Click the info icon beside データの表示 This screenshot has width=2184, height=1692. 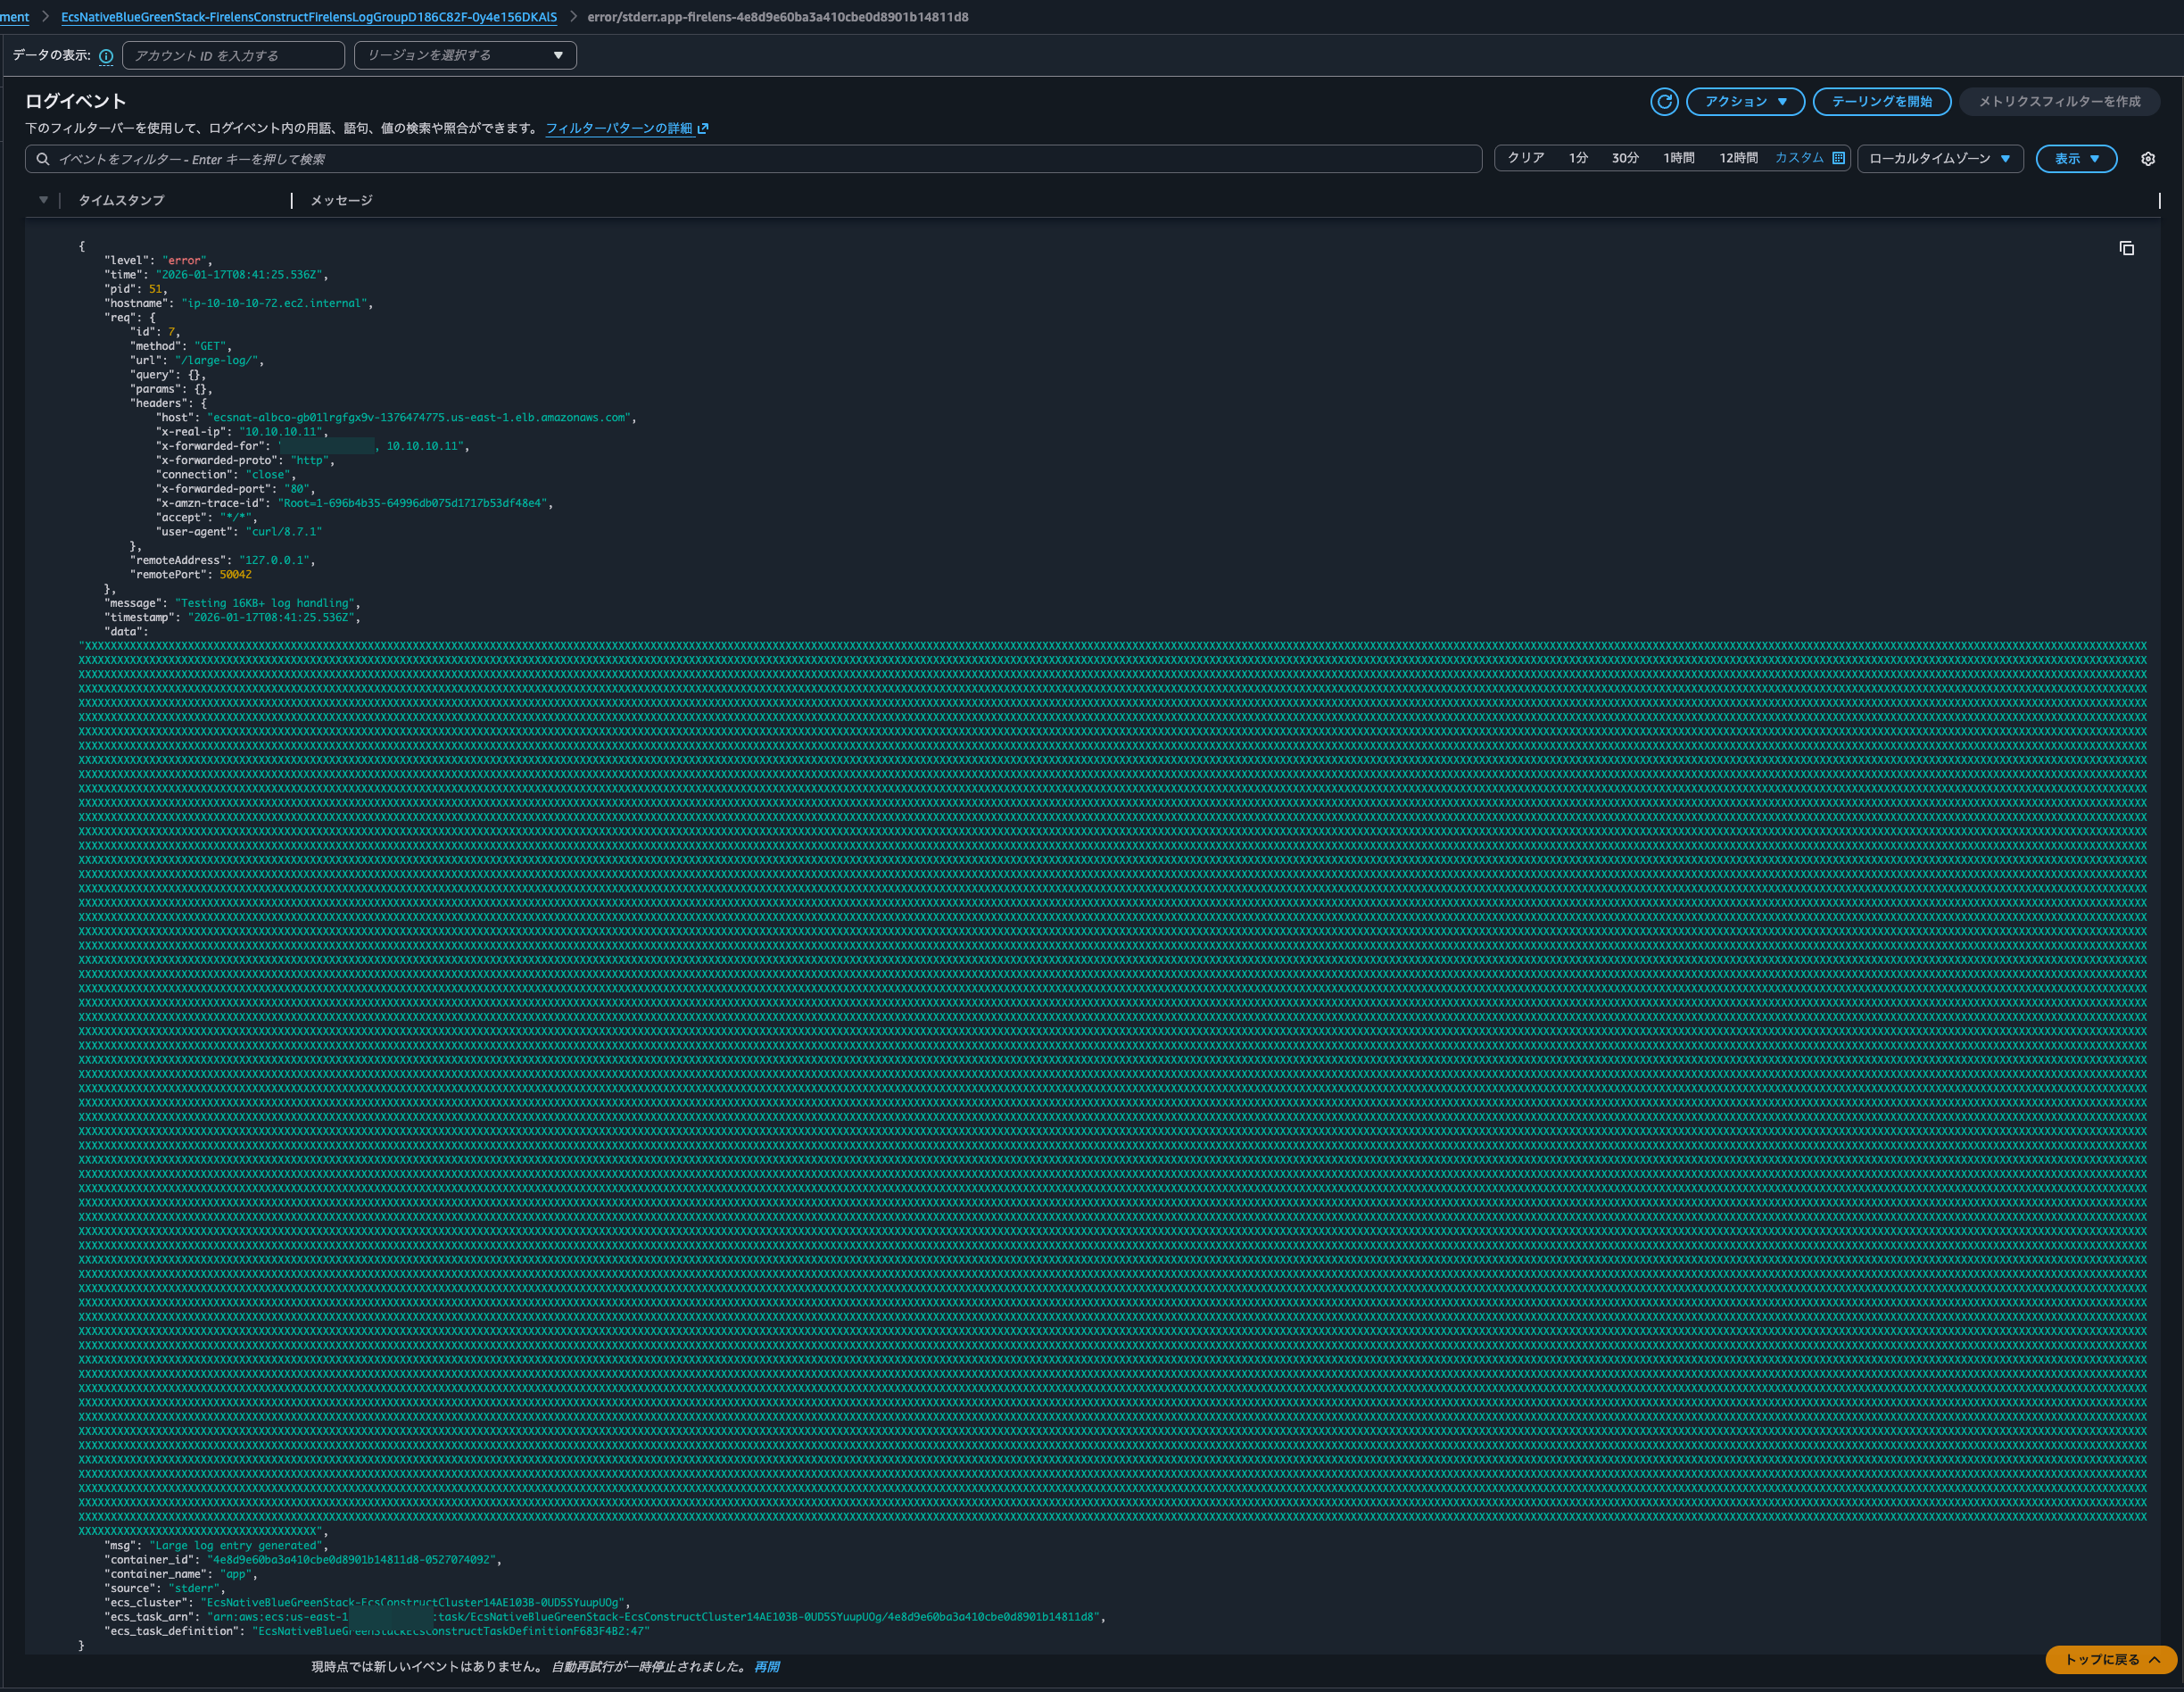pyautogui.click(x=106, y=56)
